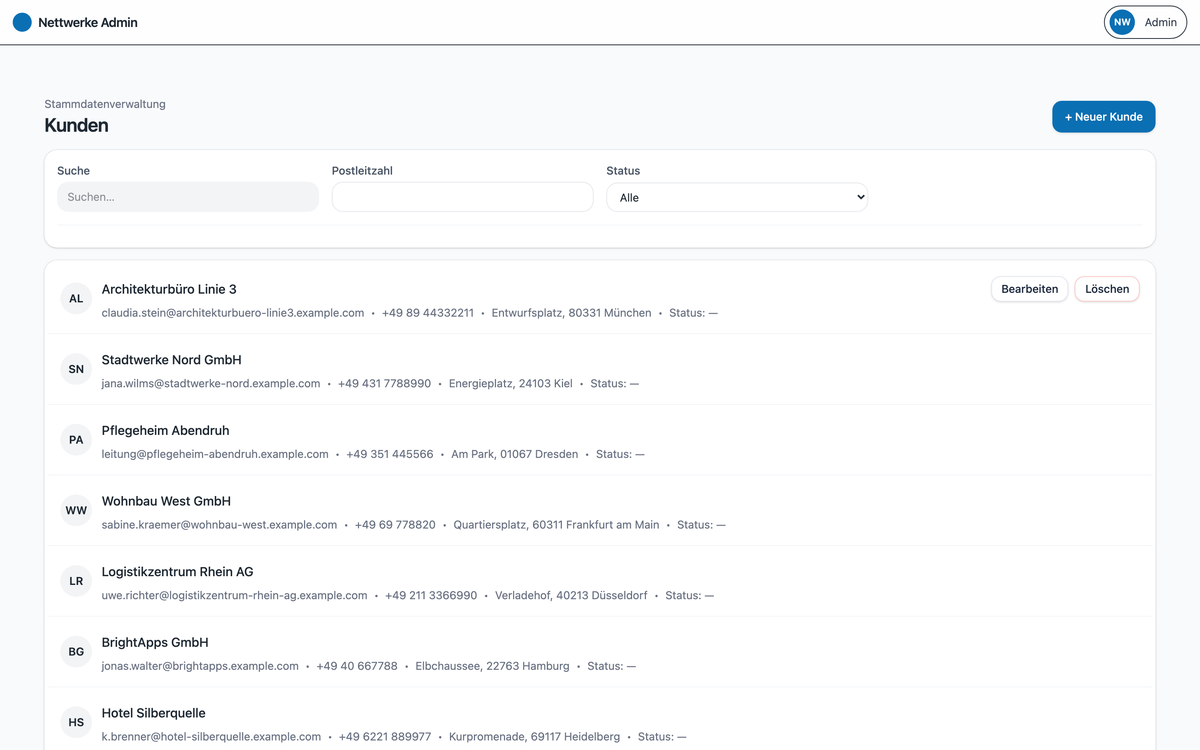Click phone number +49 431 7788990
This screenshot has height=750, width=1200.
click(385, 384)
